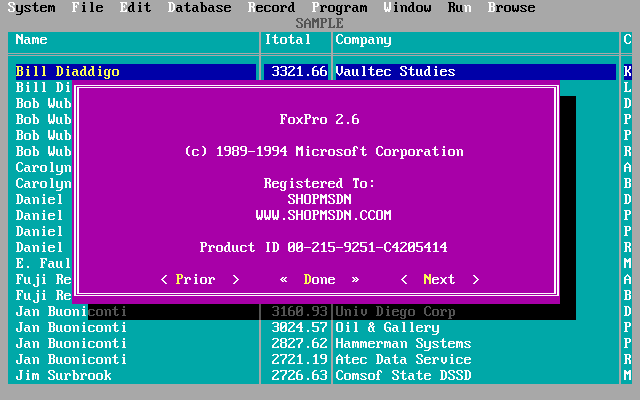This screenshot has width=640, height=400.
Task: Click the 2827.62 Itotal value
Action: click(299, 343)
